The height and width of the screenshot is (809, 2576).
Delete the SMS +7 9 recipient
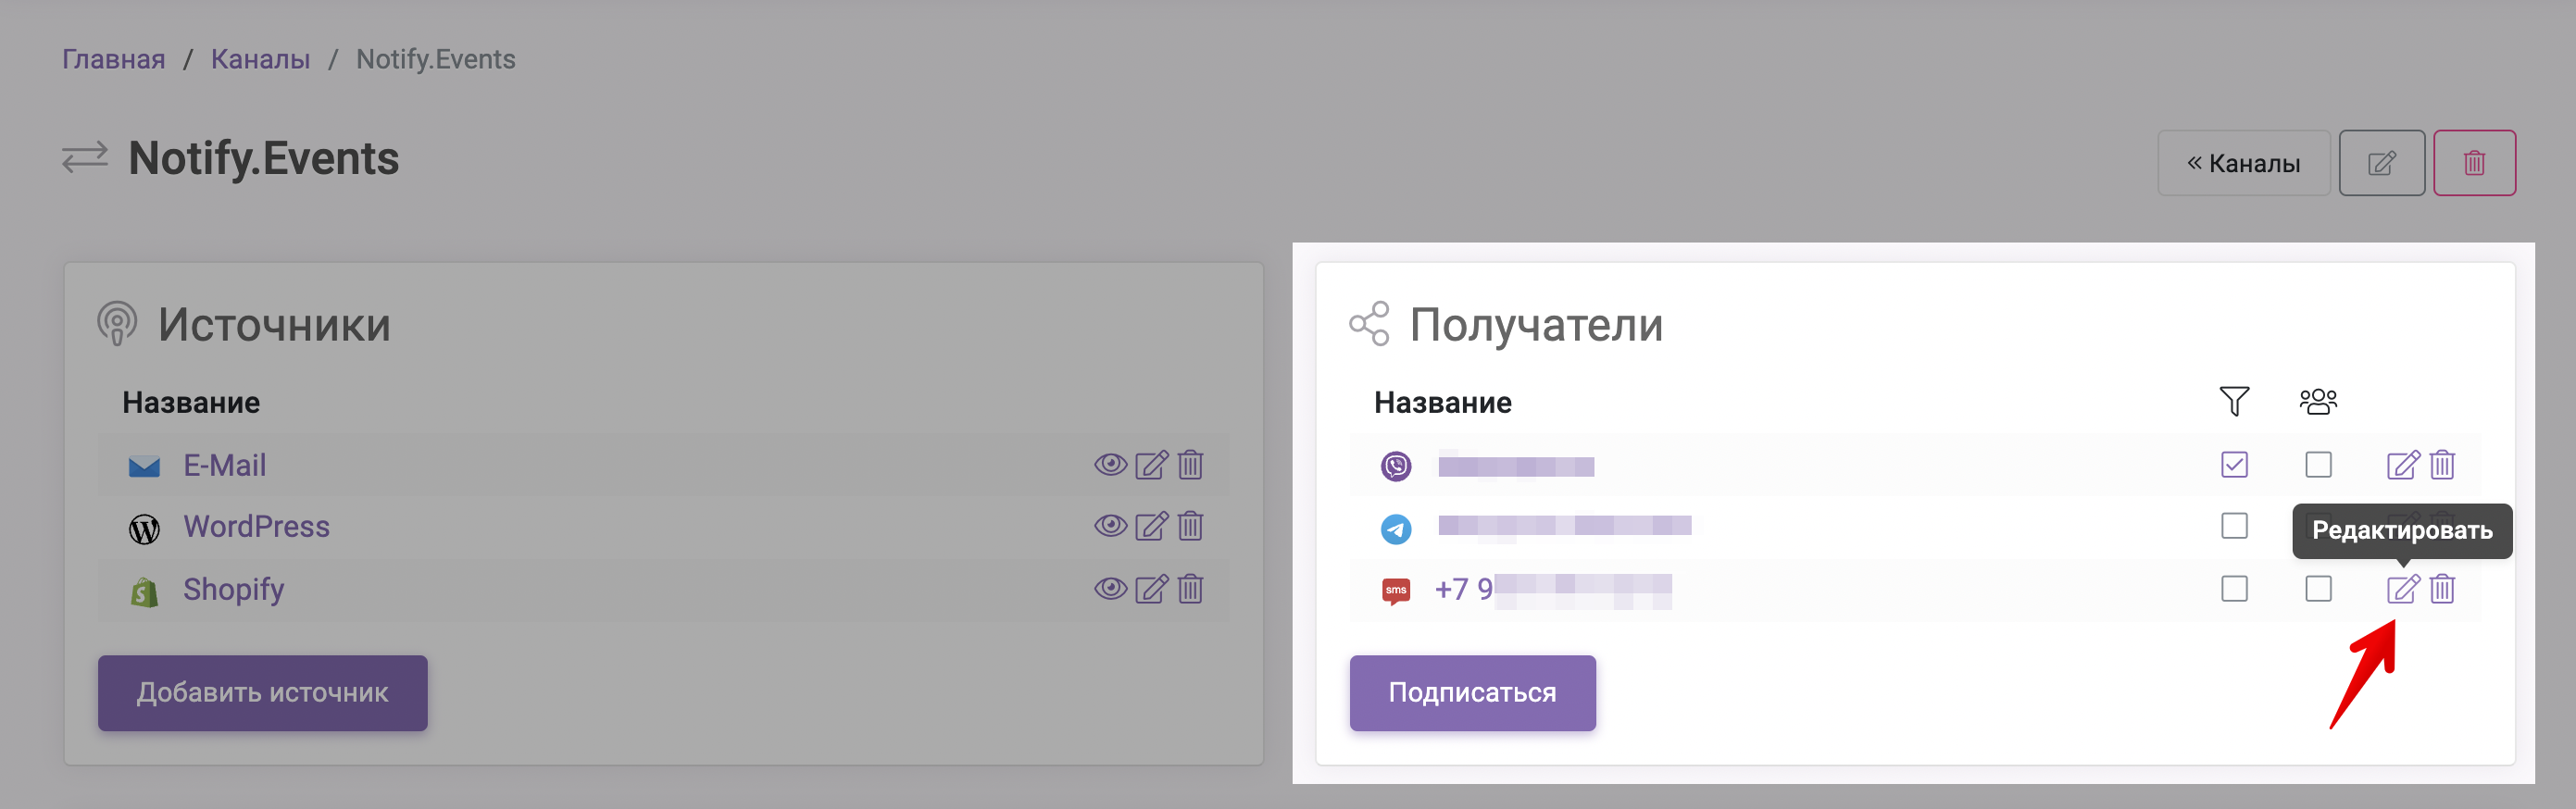(x=2442, y=589)
